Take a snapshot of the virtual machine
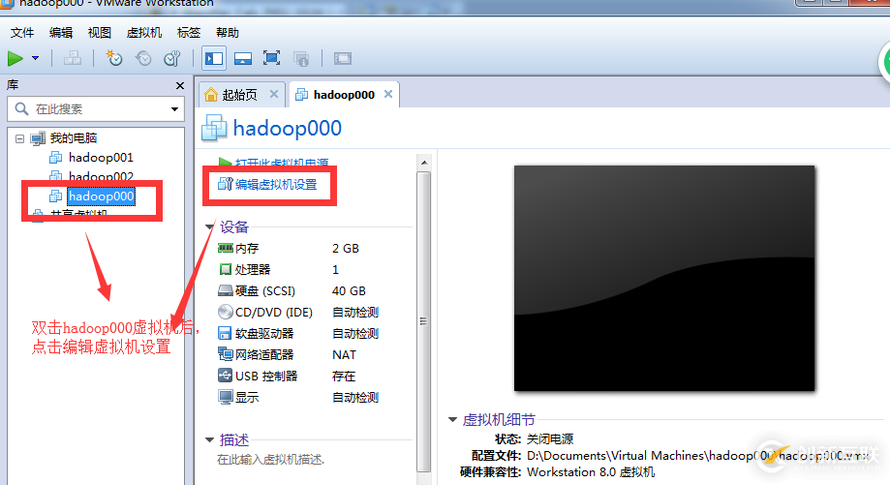890x485 pixels. (x=114, y=58)
